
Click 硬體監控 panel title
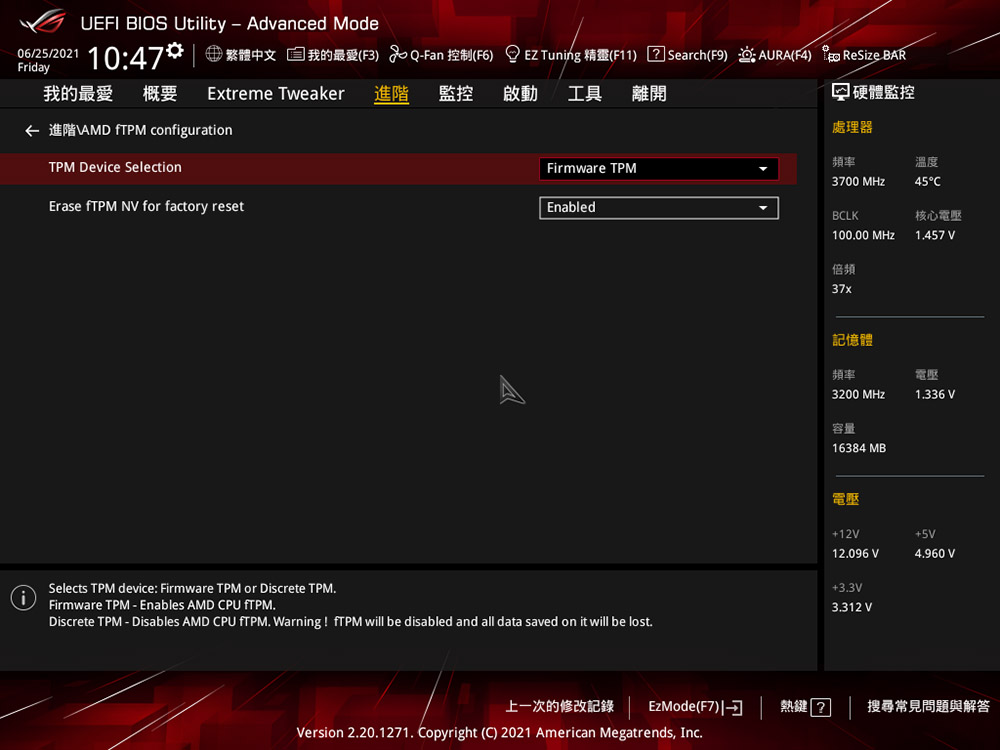point(883,92)
